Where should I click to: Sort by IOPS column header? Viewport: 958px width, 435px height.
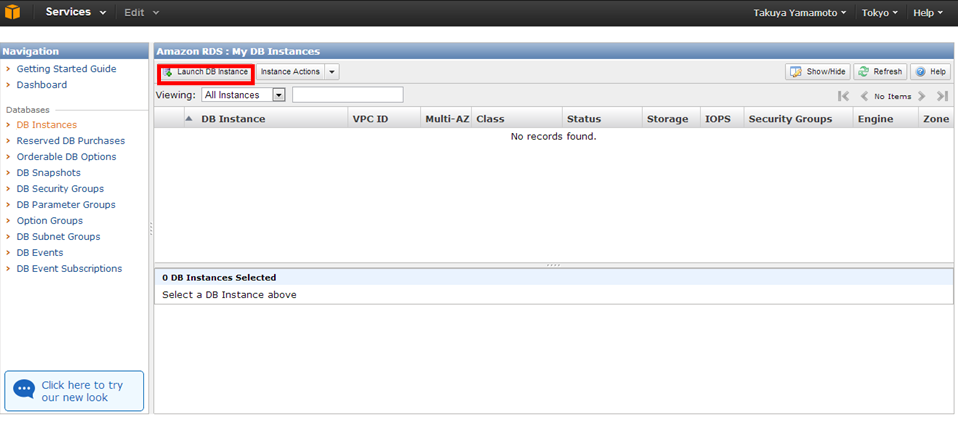[x=717, y=119]
